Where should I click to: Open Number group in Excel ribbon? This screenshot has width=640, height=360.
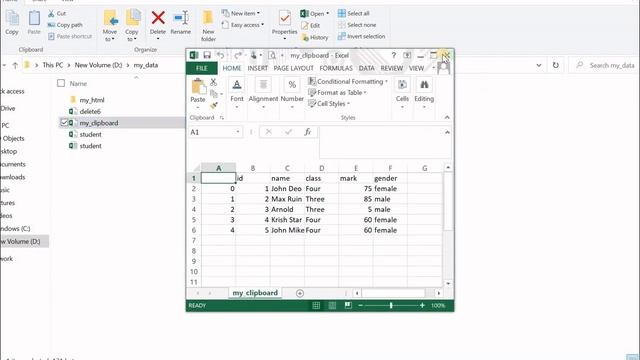[292, 93]
